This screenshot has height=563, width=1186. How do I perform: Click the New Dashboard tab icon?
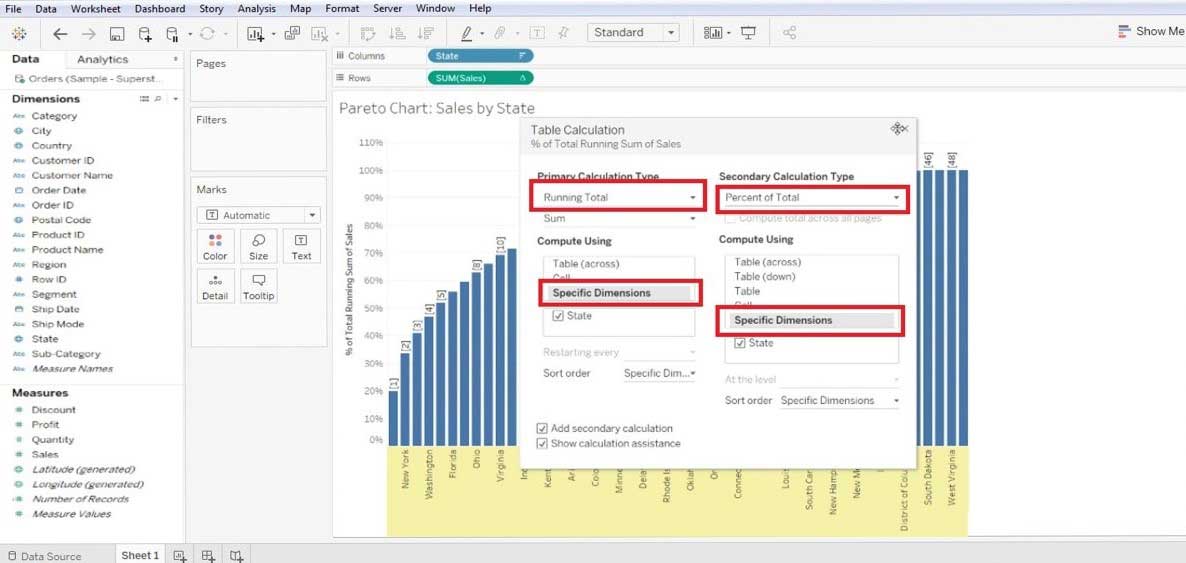pos(209,556)
